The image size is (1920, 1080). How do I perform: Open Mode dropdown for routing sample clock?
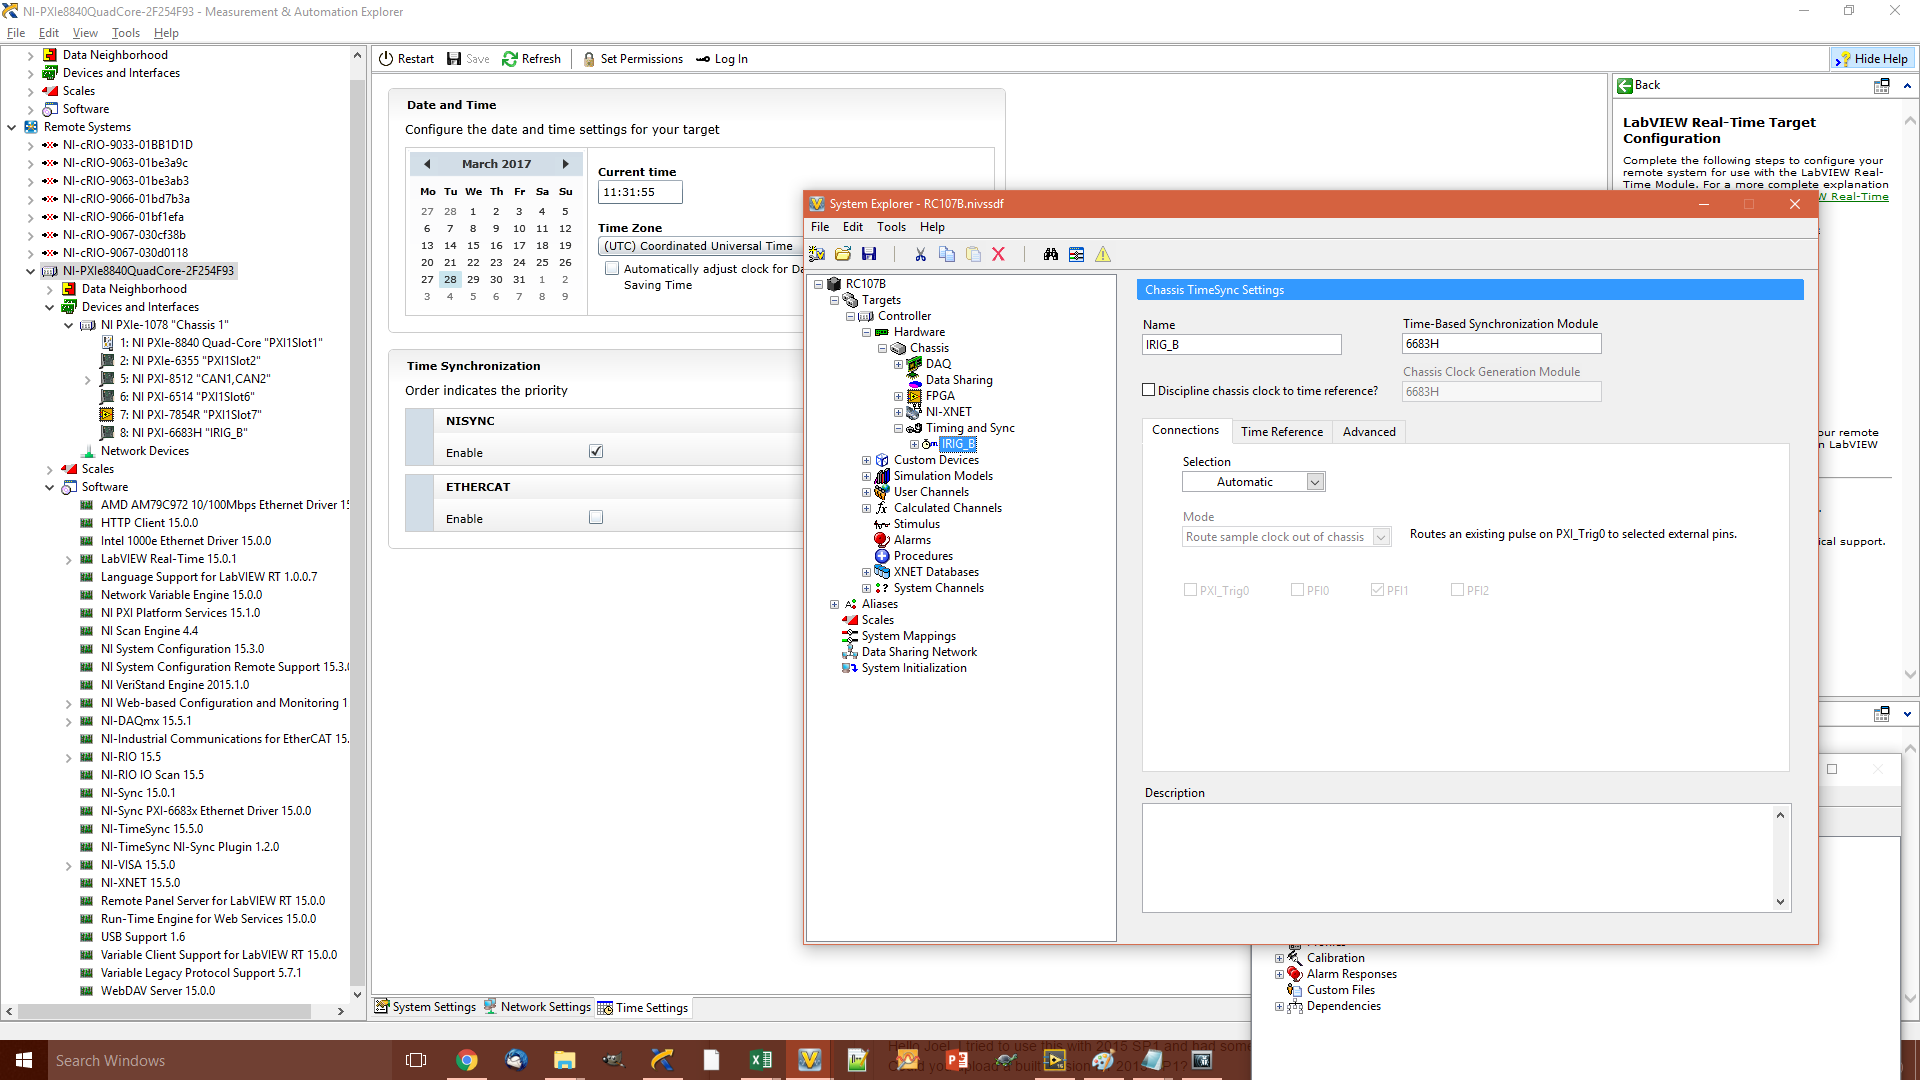click(x=1286, y=537)
